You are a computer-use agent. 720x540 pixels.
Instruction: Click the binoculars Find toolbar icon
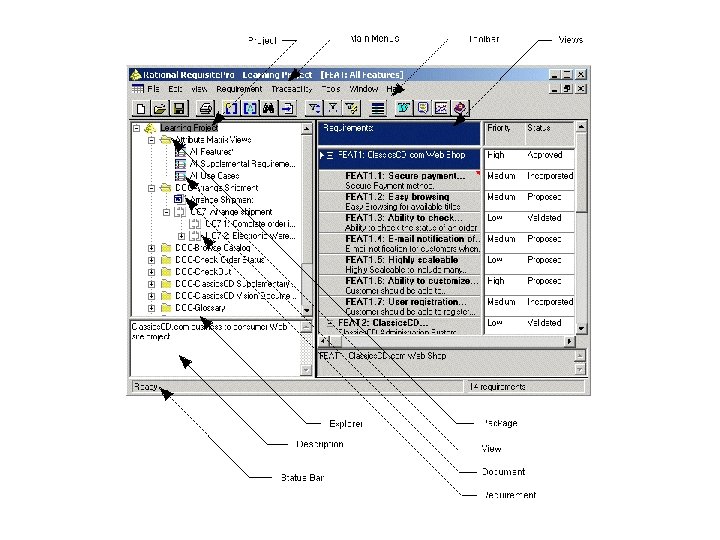coord(269,108)
